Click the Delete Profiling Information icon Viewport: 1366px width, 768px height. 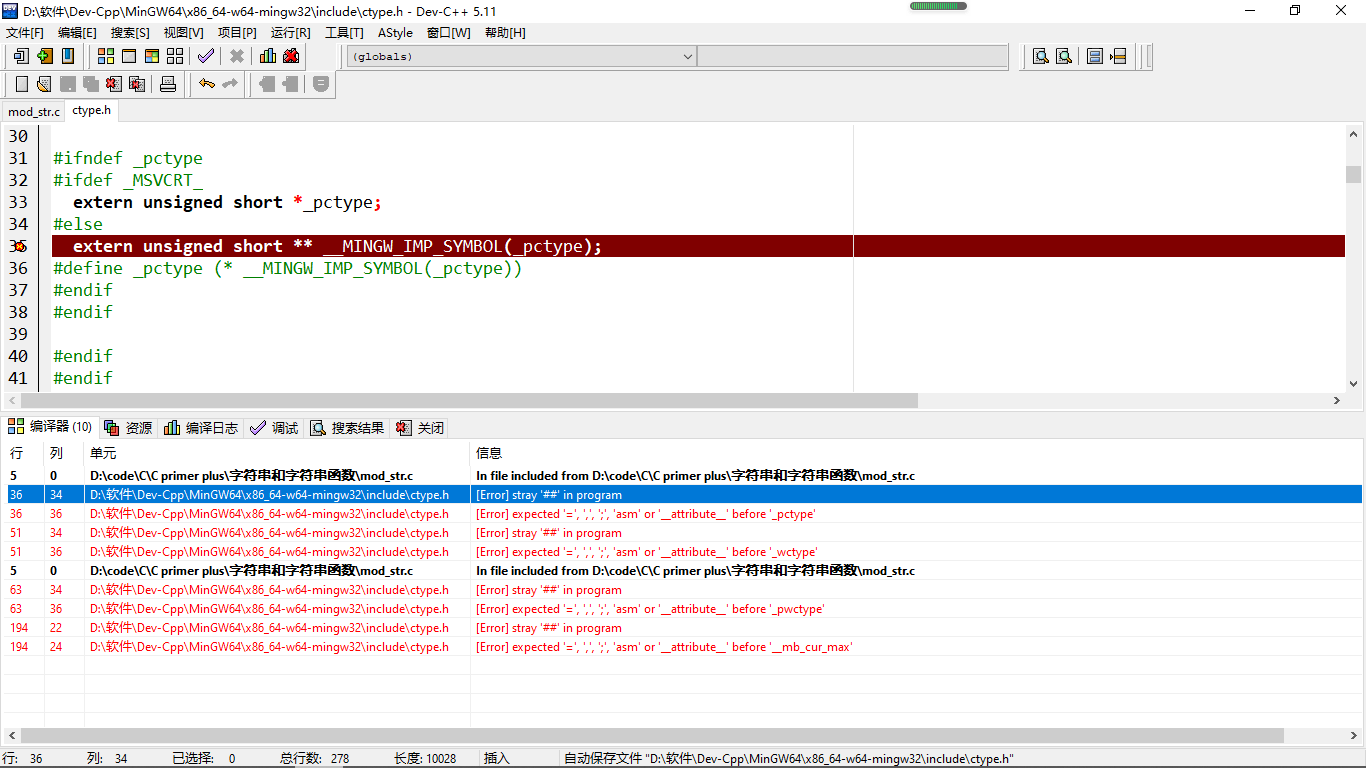tap(291, 56)
